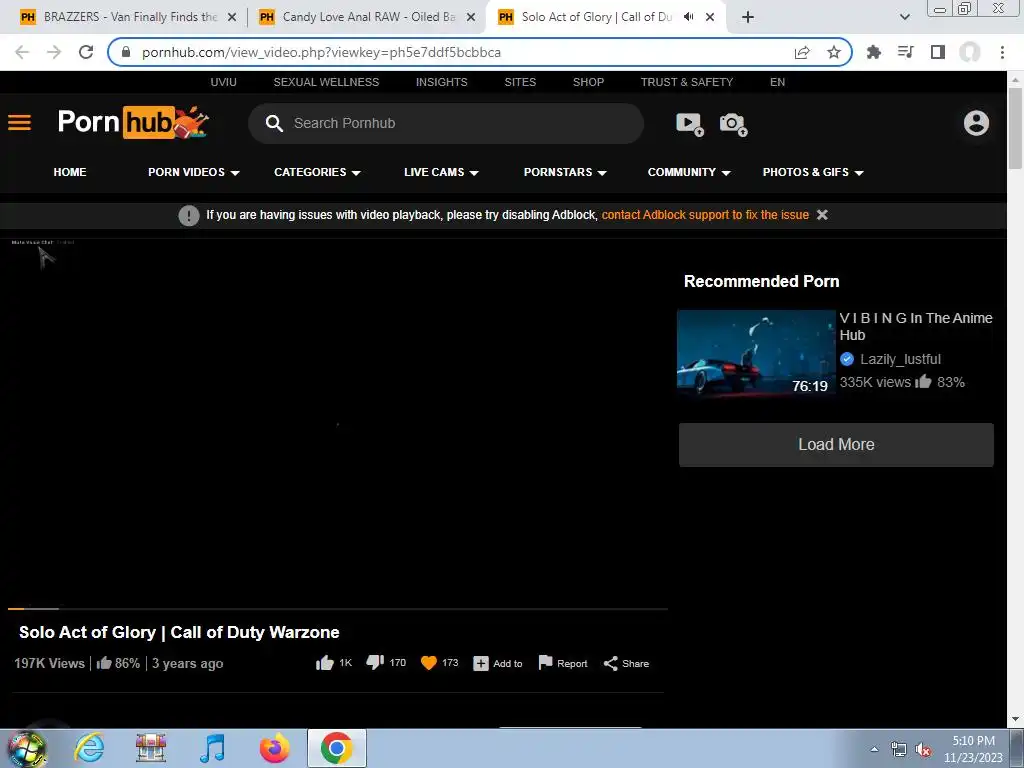
Task: Open contact Adblock support link
Action: coord(705,215)
